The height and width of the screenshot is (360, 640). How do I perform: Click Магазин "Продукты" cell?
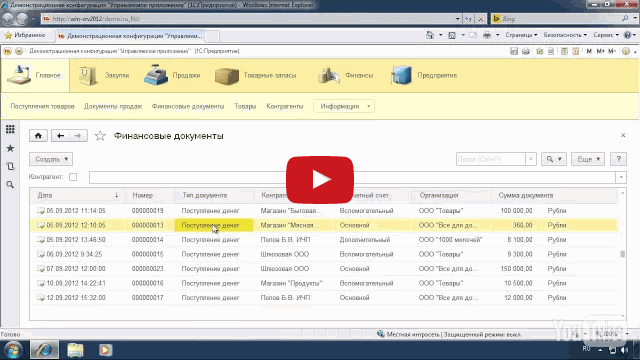[291, 283]
